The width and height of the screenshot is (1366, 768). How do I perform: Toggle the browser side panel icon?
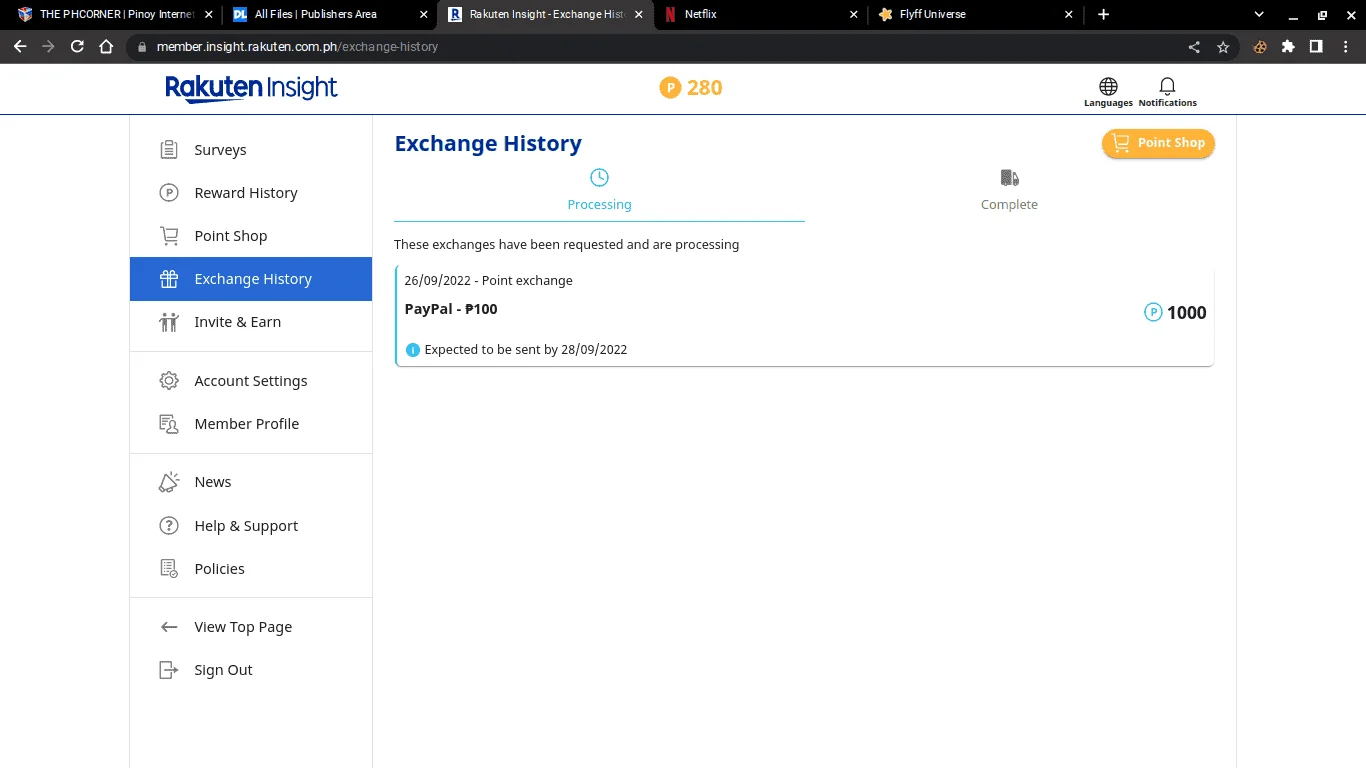(x=1316, y=47)
